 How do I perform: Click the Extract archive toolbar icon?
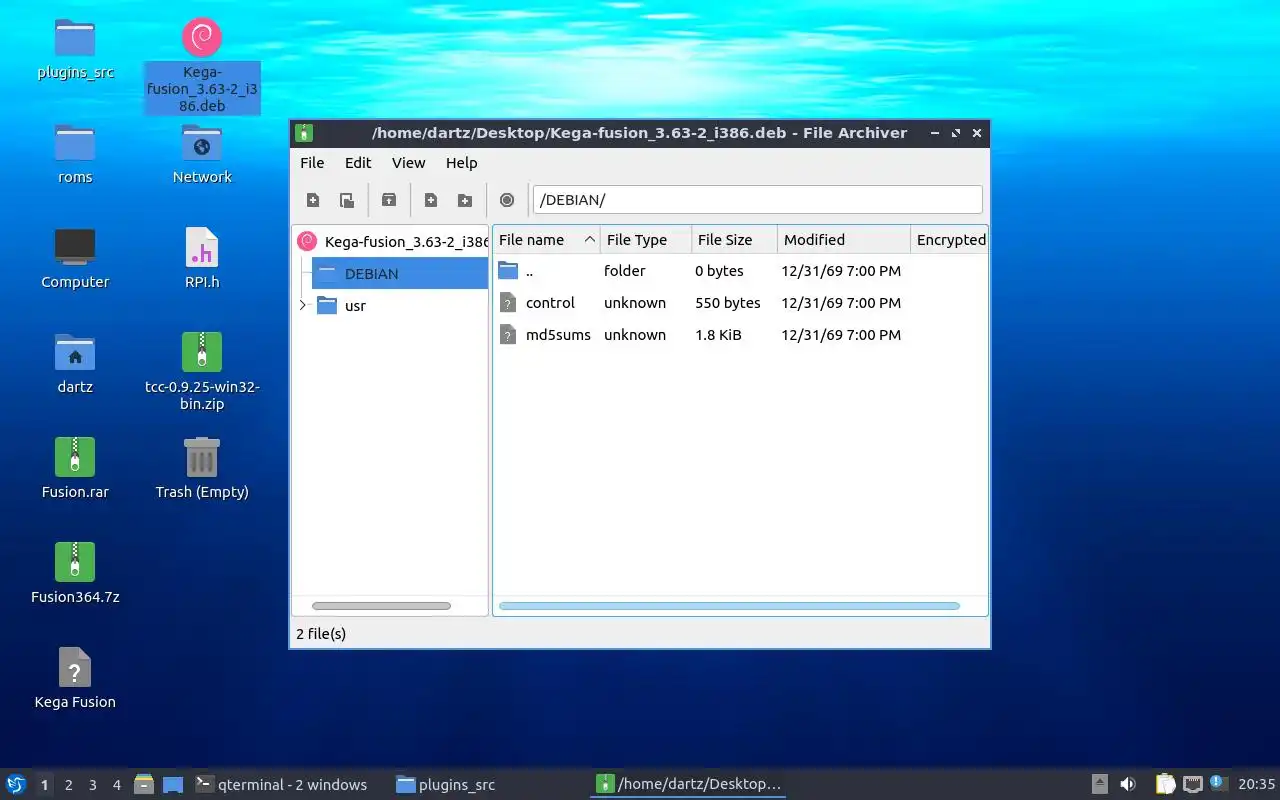click(389, 200)
